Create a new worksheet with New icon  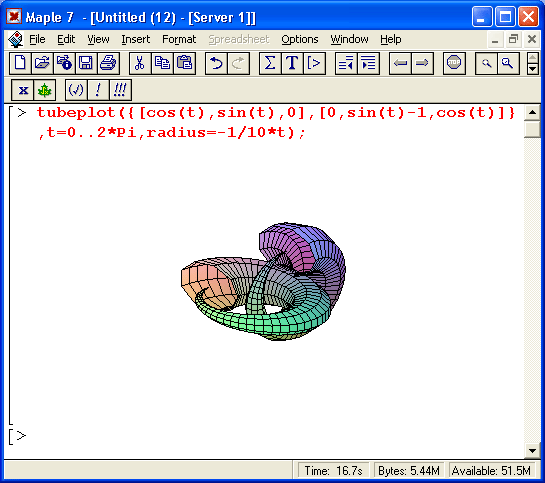(20, 64)
